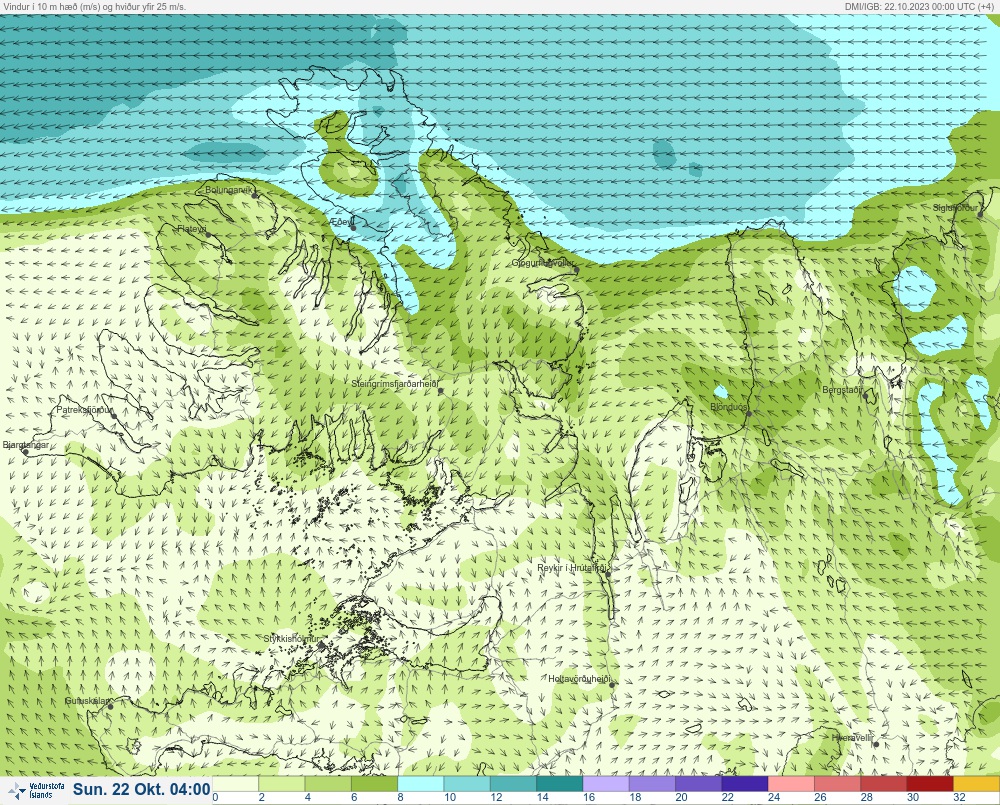Click the dark red 30–32 m/s legend swatch
Screen dimensions: 1000x805
[930, 784]
